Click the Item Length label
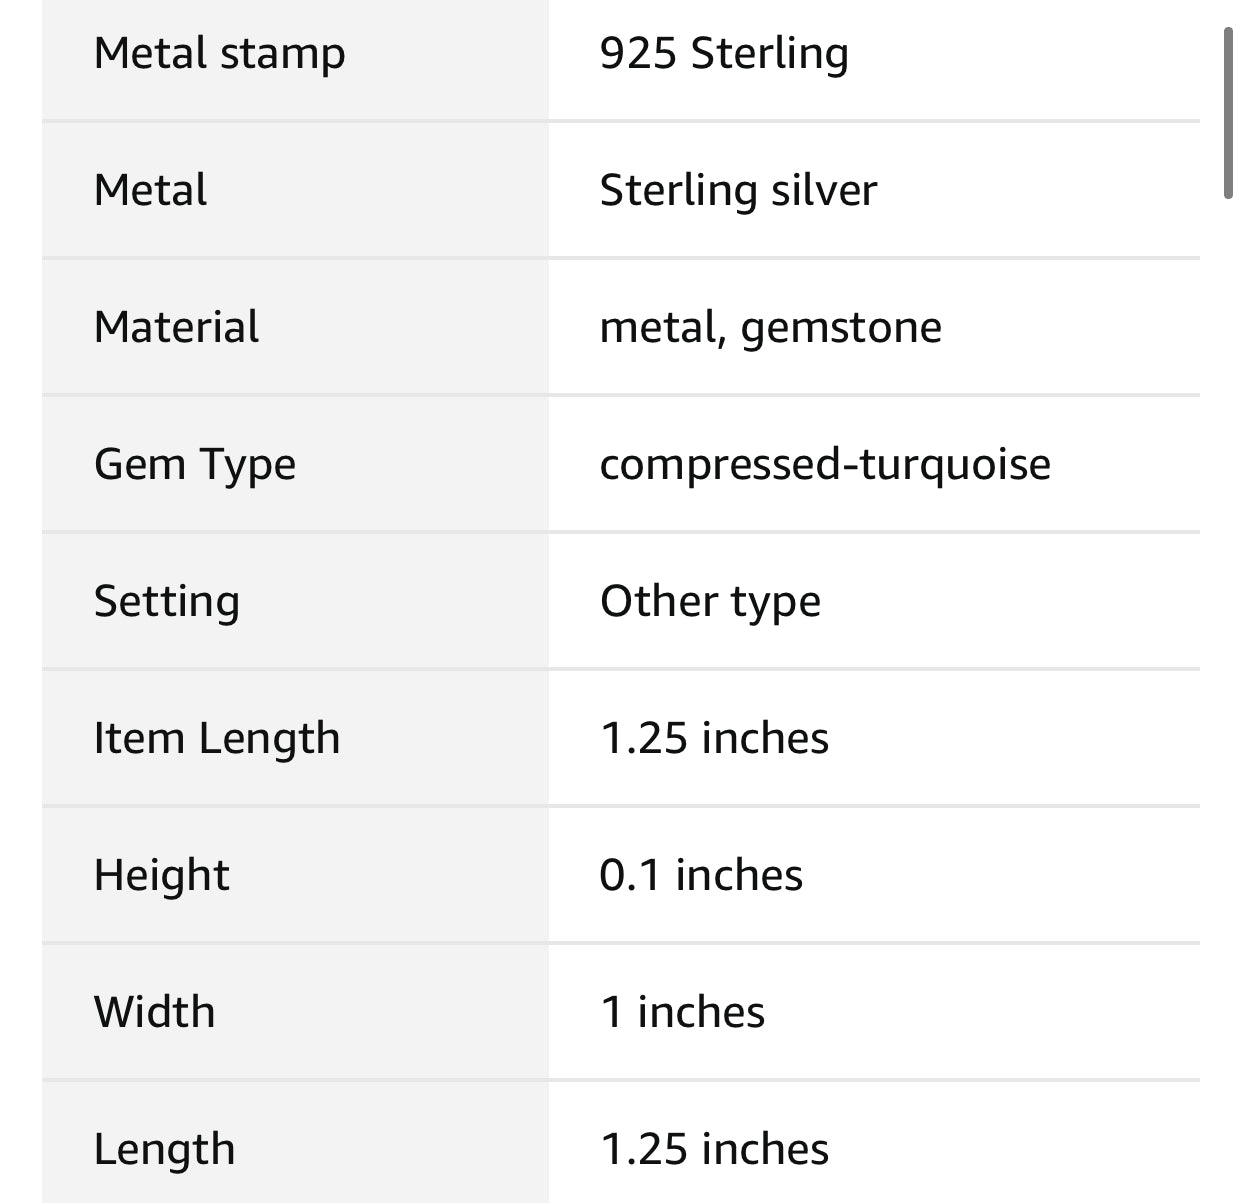Image resolution: width=1242 pixels, height=1203 pixels. (x=217, y=739)
